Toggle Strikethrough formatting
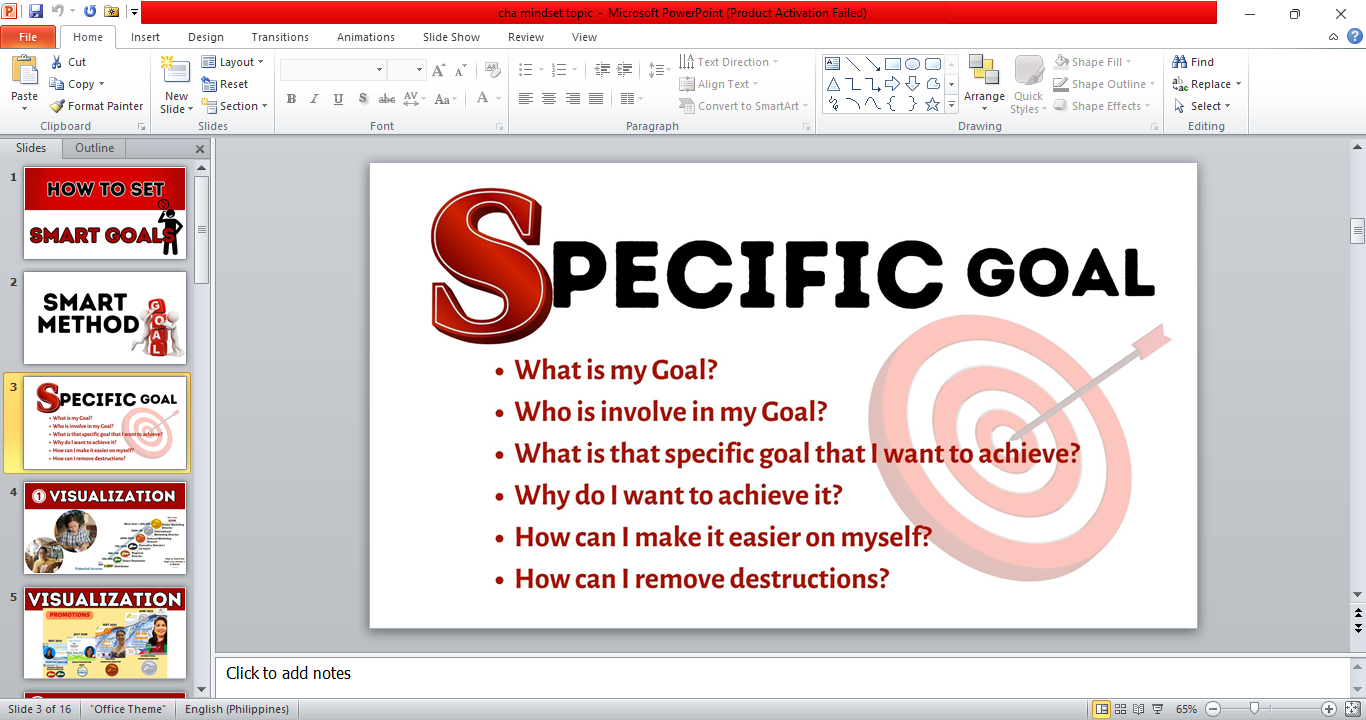 pyautogui.click(x=386, y=98)
